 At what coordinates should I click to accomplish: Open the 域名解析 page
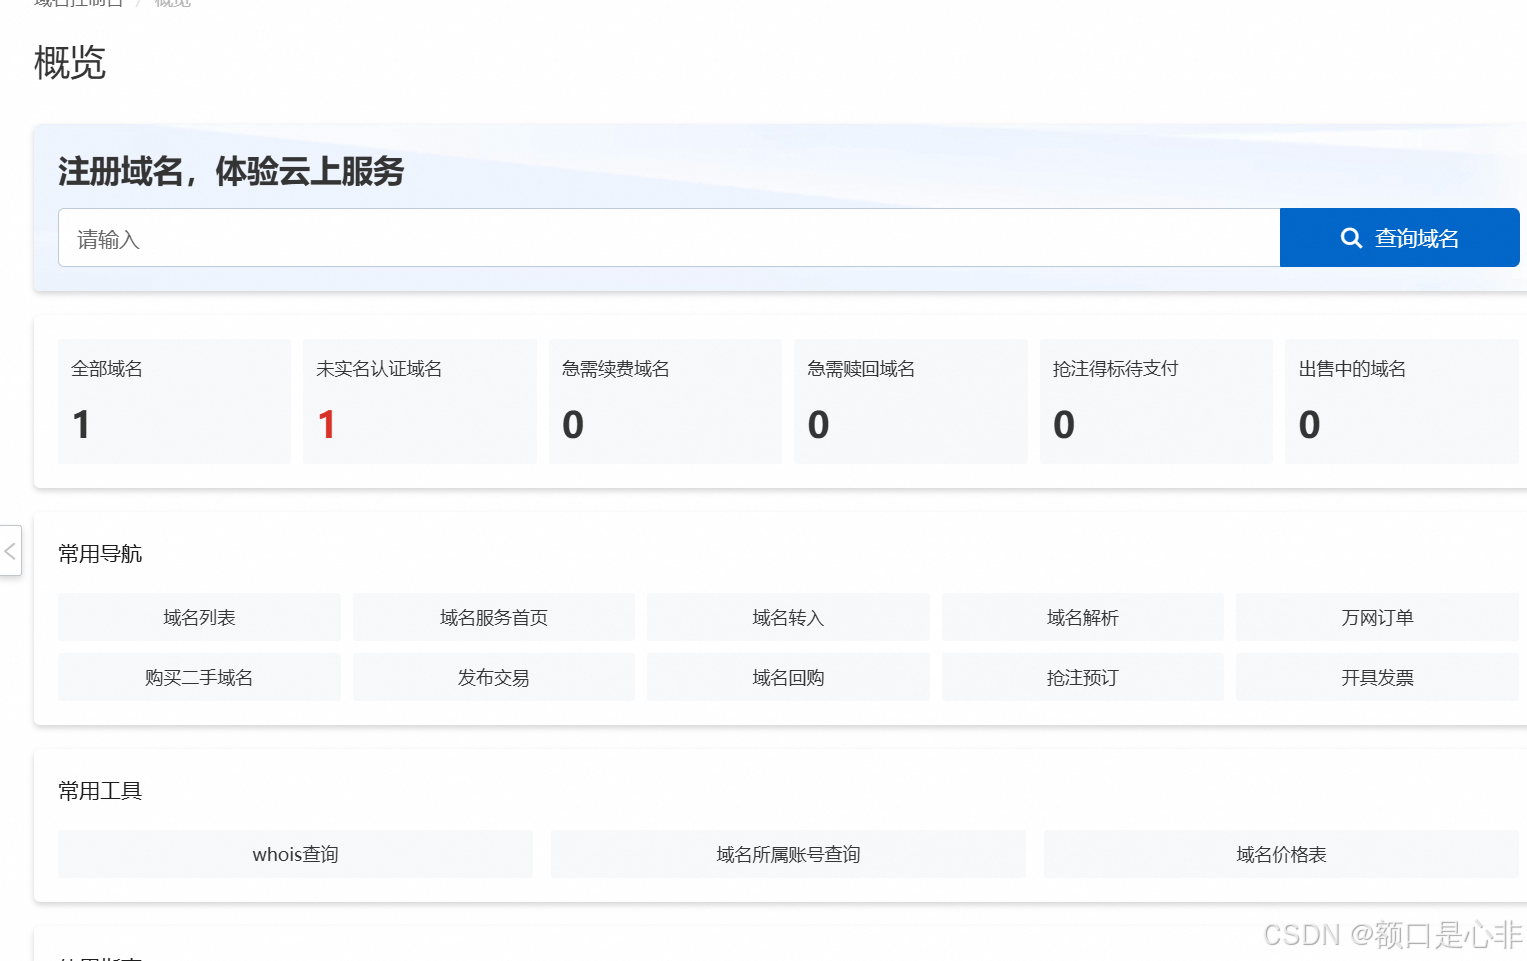(x=1082, y=617)
